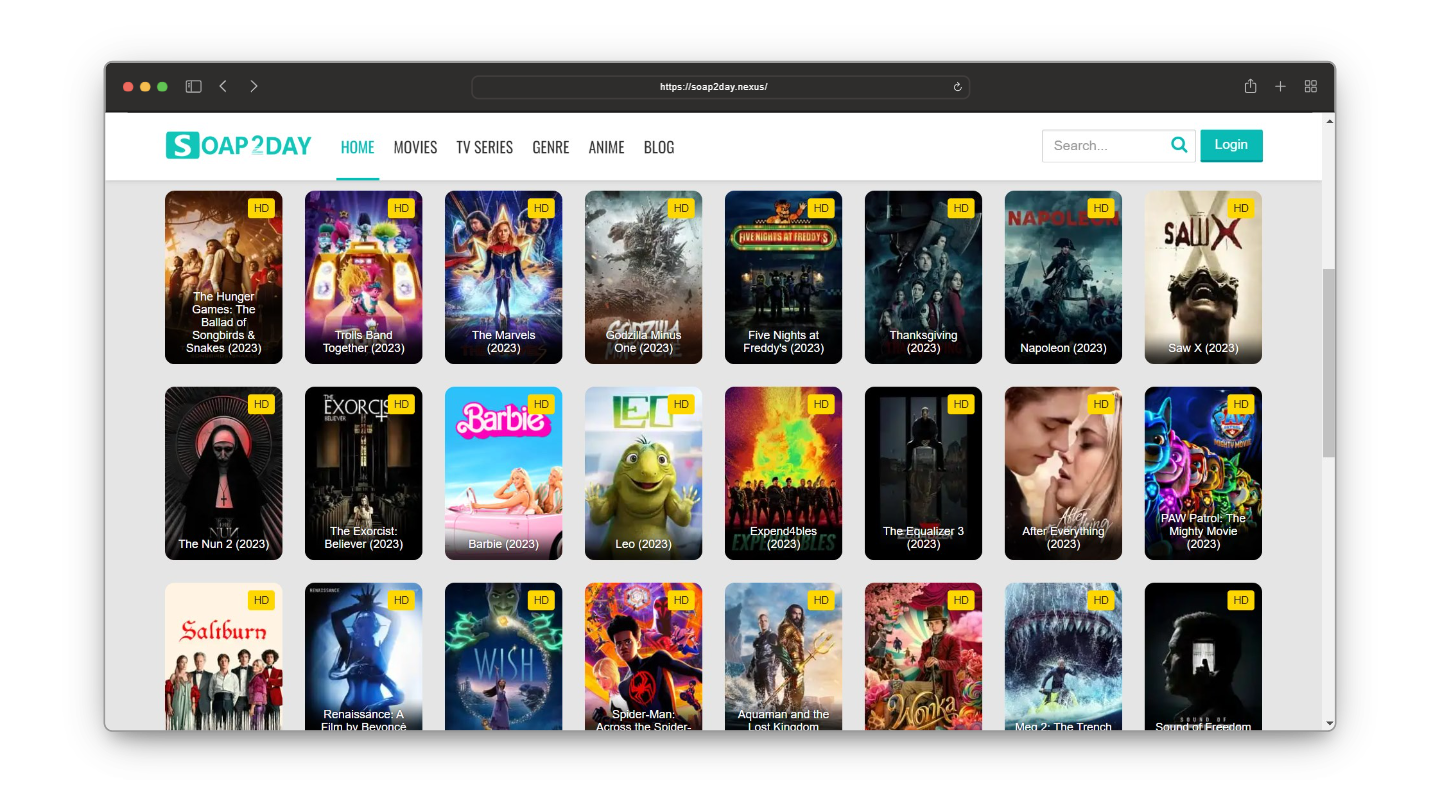1440x810 pixels.
Task: Click the Soap2Day logo
Action: point(239,146)
